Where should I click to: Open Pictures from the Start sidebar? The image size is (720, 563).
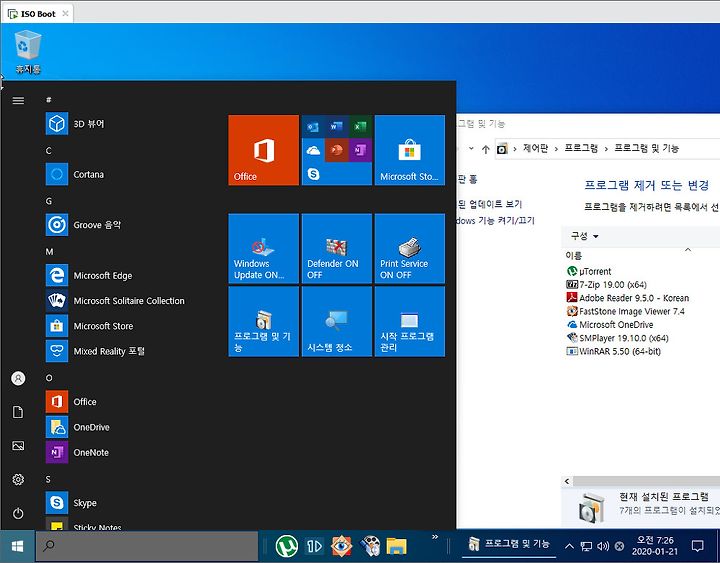pos(18,445)
